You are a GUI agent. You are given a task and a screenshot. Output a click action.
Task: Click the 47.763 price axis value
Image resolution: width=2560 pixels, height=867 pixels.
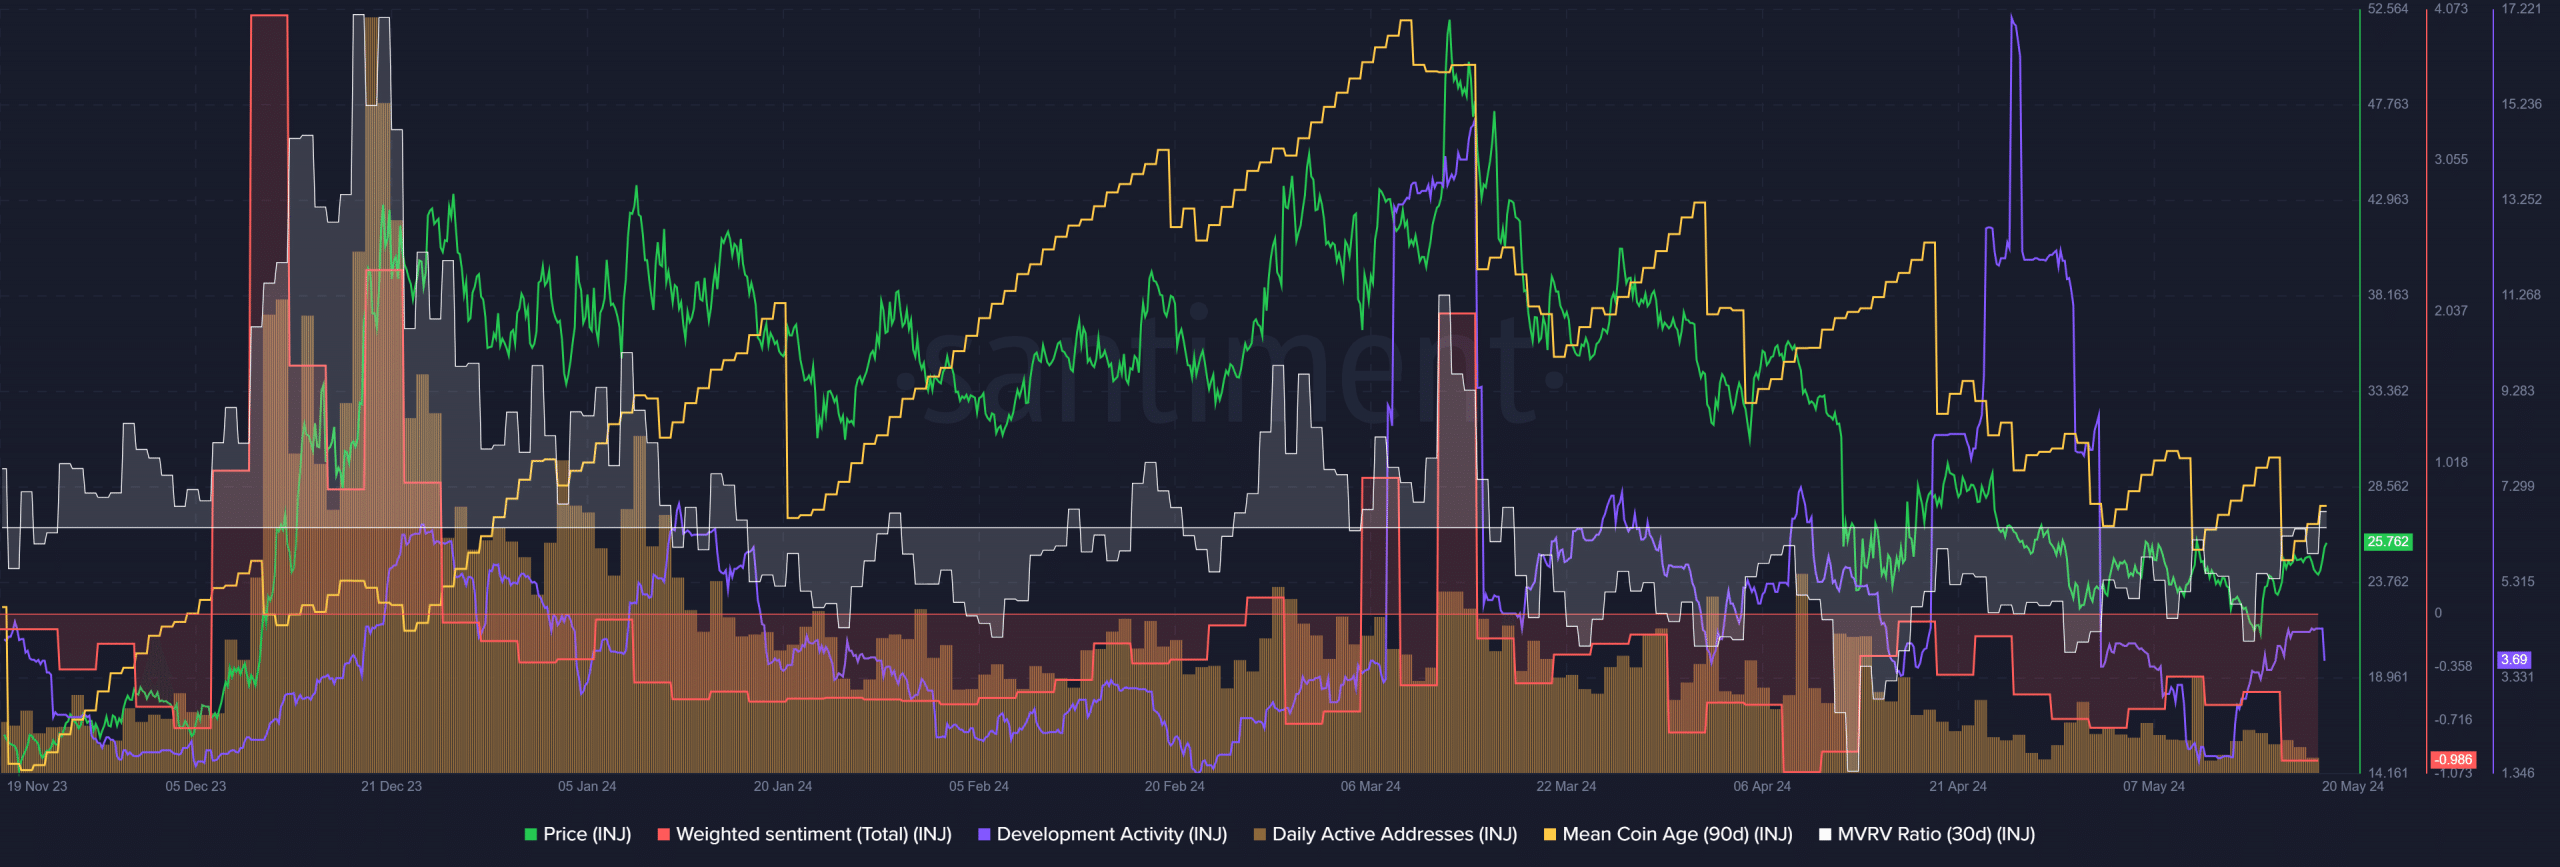[x=2388, y=104]
